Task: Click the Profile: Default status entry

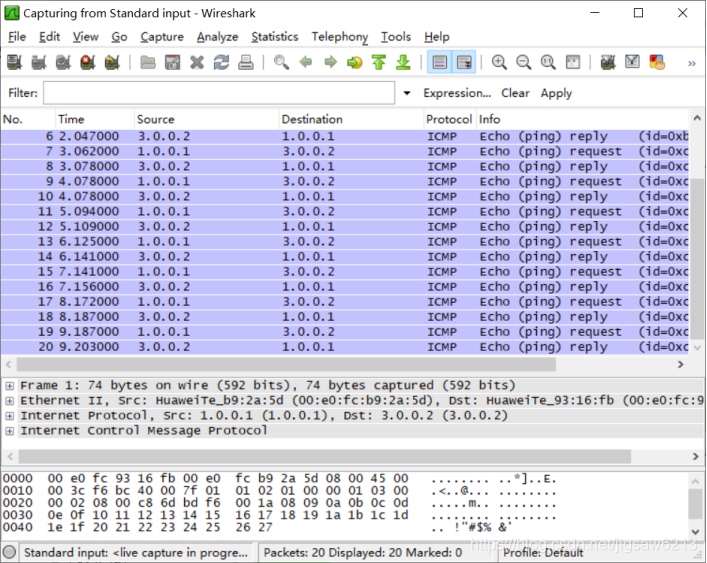Action: (x=543, y=553)
